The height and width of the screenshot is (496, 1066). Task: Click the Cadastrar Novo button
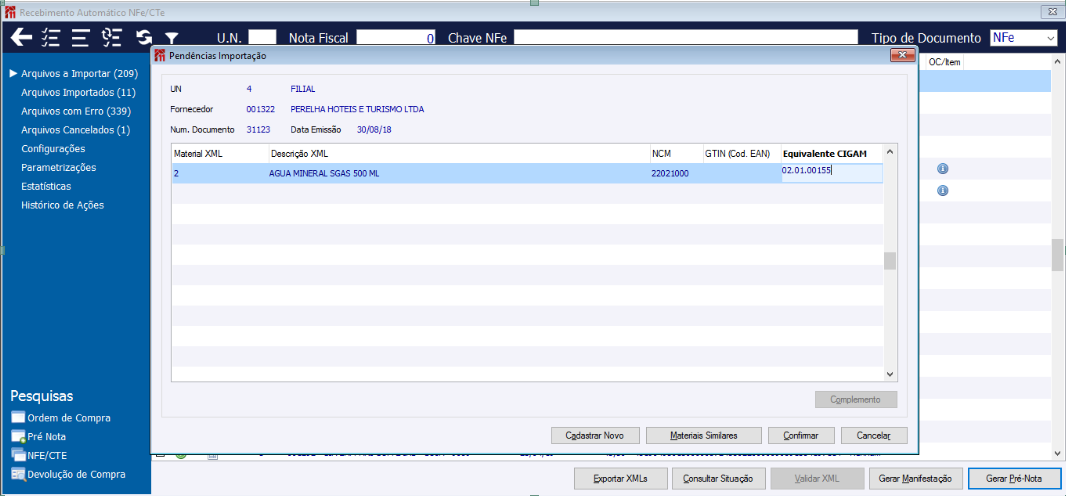point(594,435)
